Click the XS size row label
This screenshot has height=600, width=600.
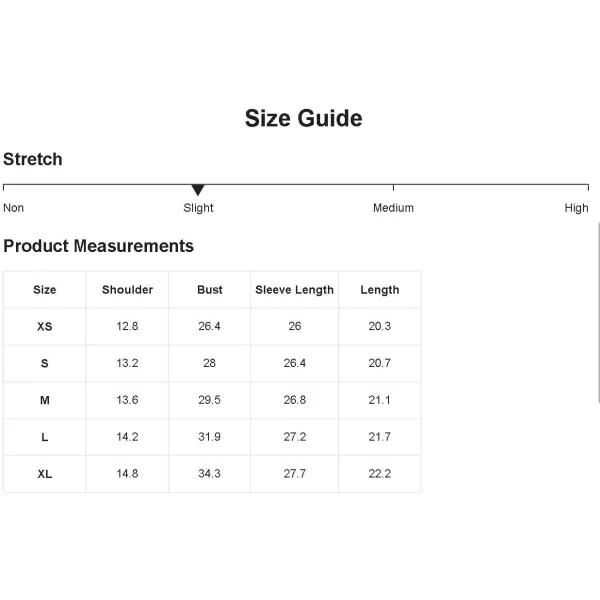45,326
